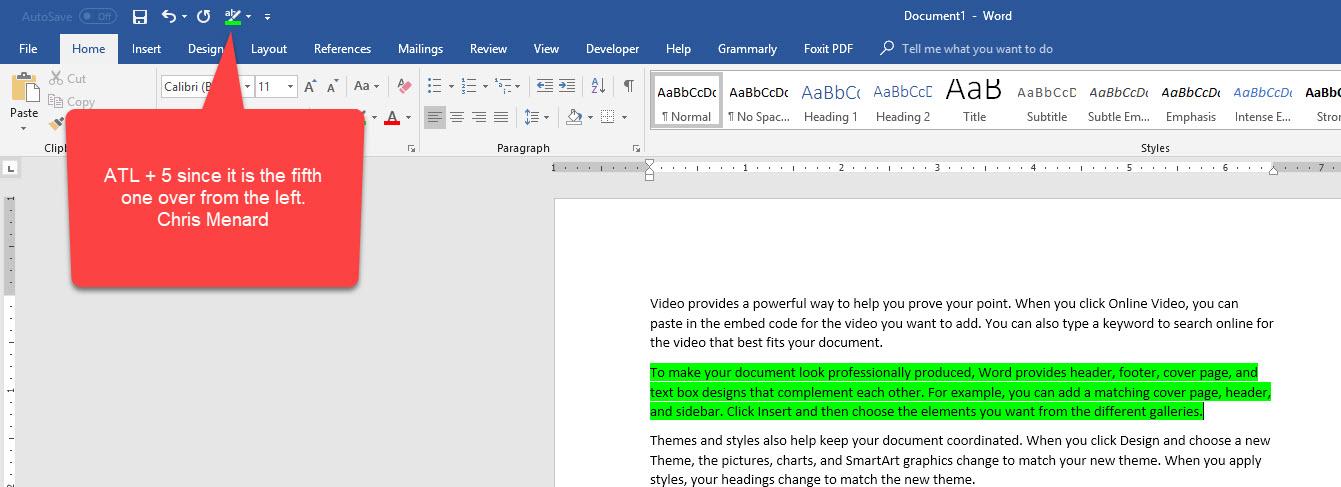Open the font size dropdown arrow
1341x487 pixels.
290,87
